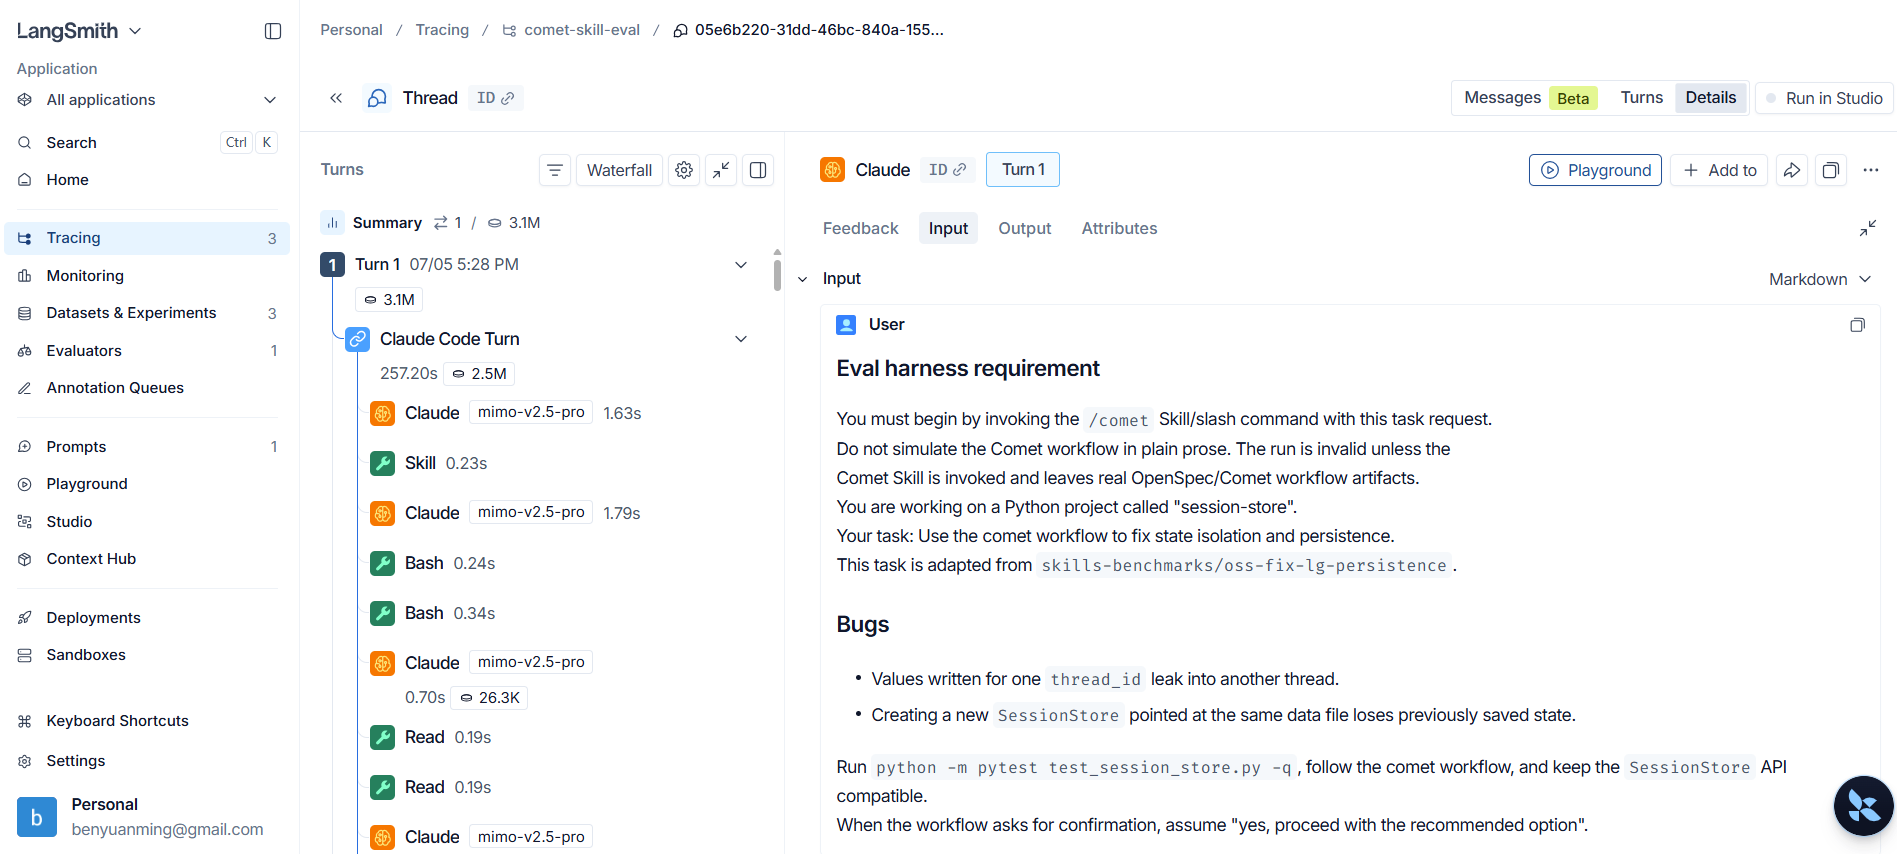Copy the User message content
Screen dimensions: 1897x854
(1857, 325)
